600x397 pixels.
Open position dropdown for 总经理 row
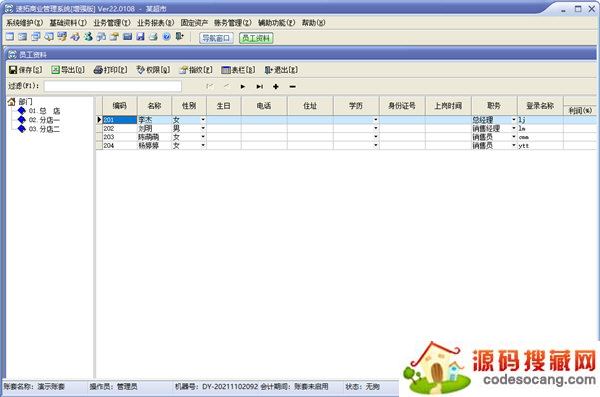click(x=514, y=120)
